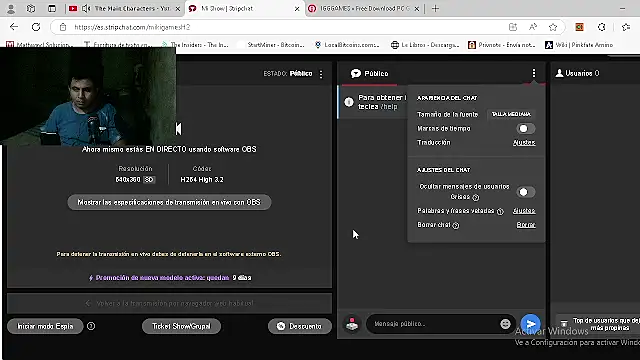Click the webcam video preview

tap(88, 96)
